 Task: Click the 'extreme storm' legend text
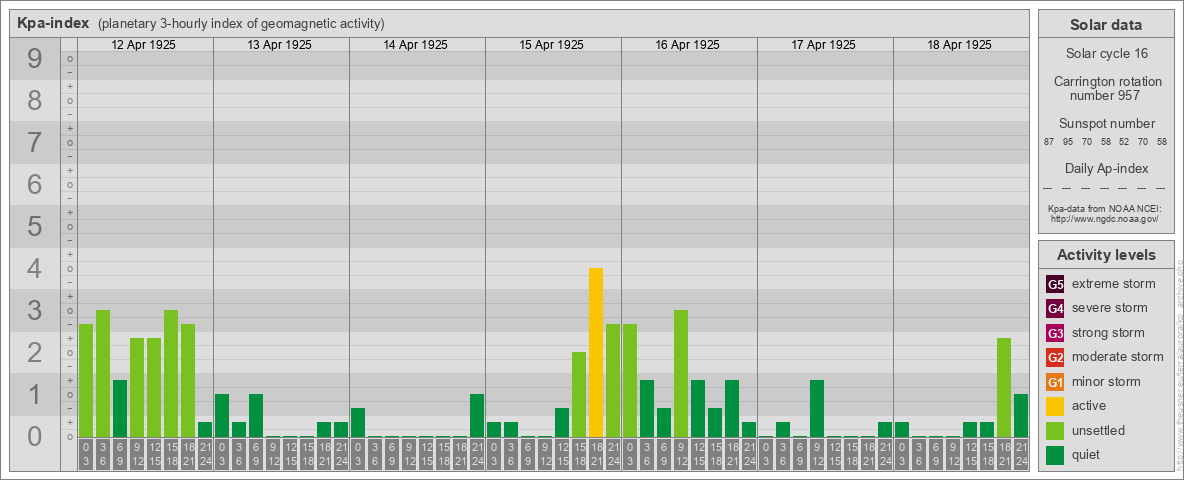[x=1114, y=285]
